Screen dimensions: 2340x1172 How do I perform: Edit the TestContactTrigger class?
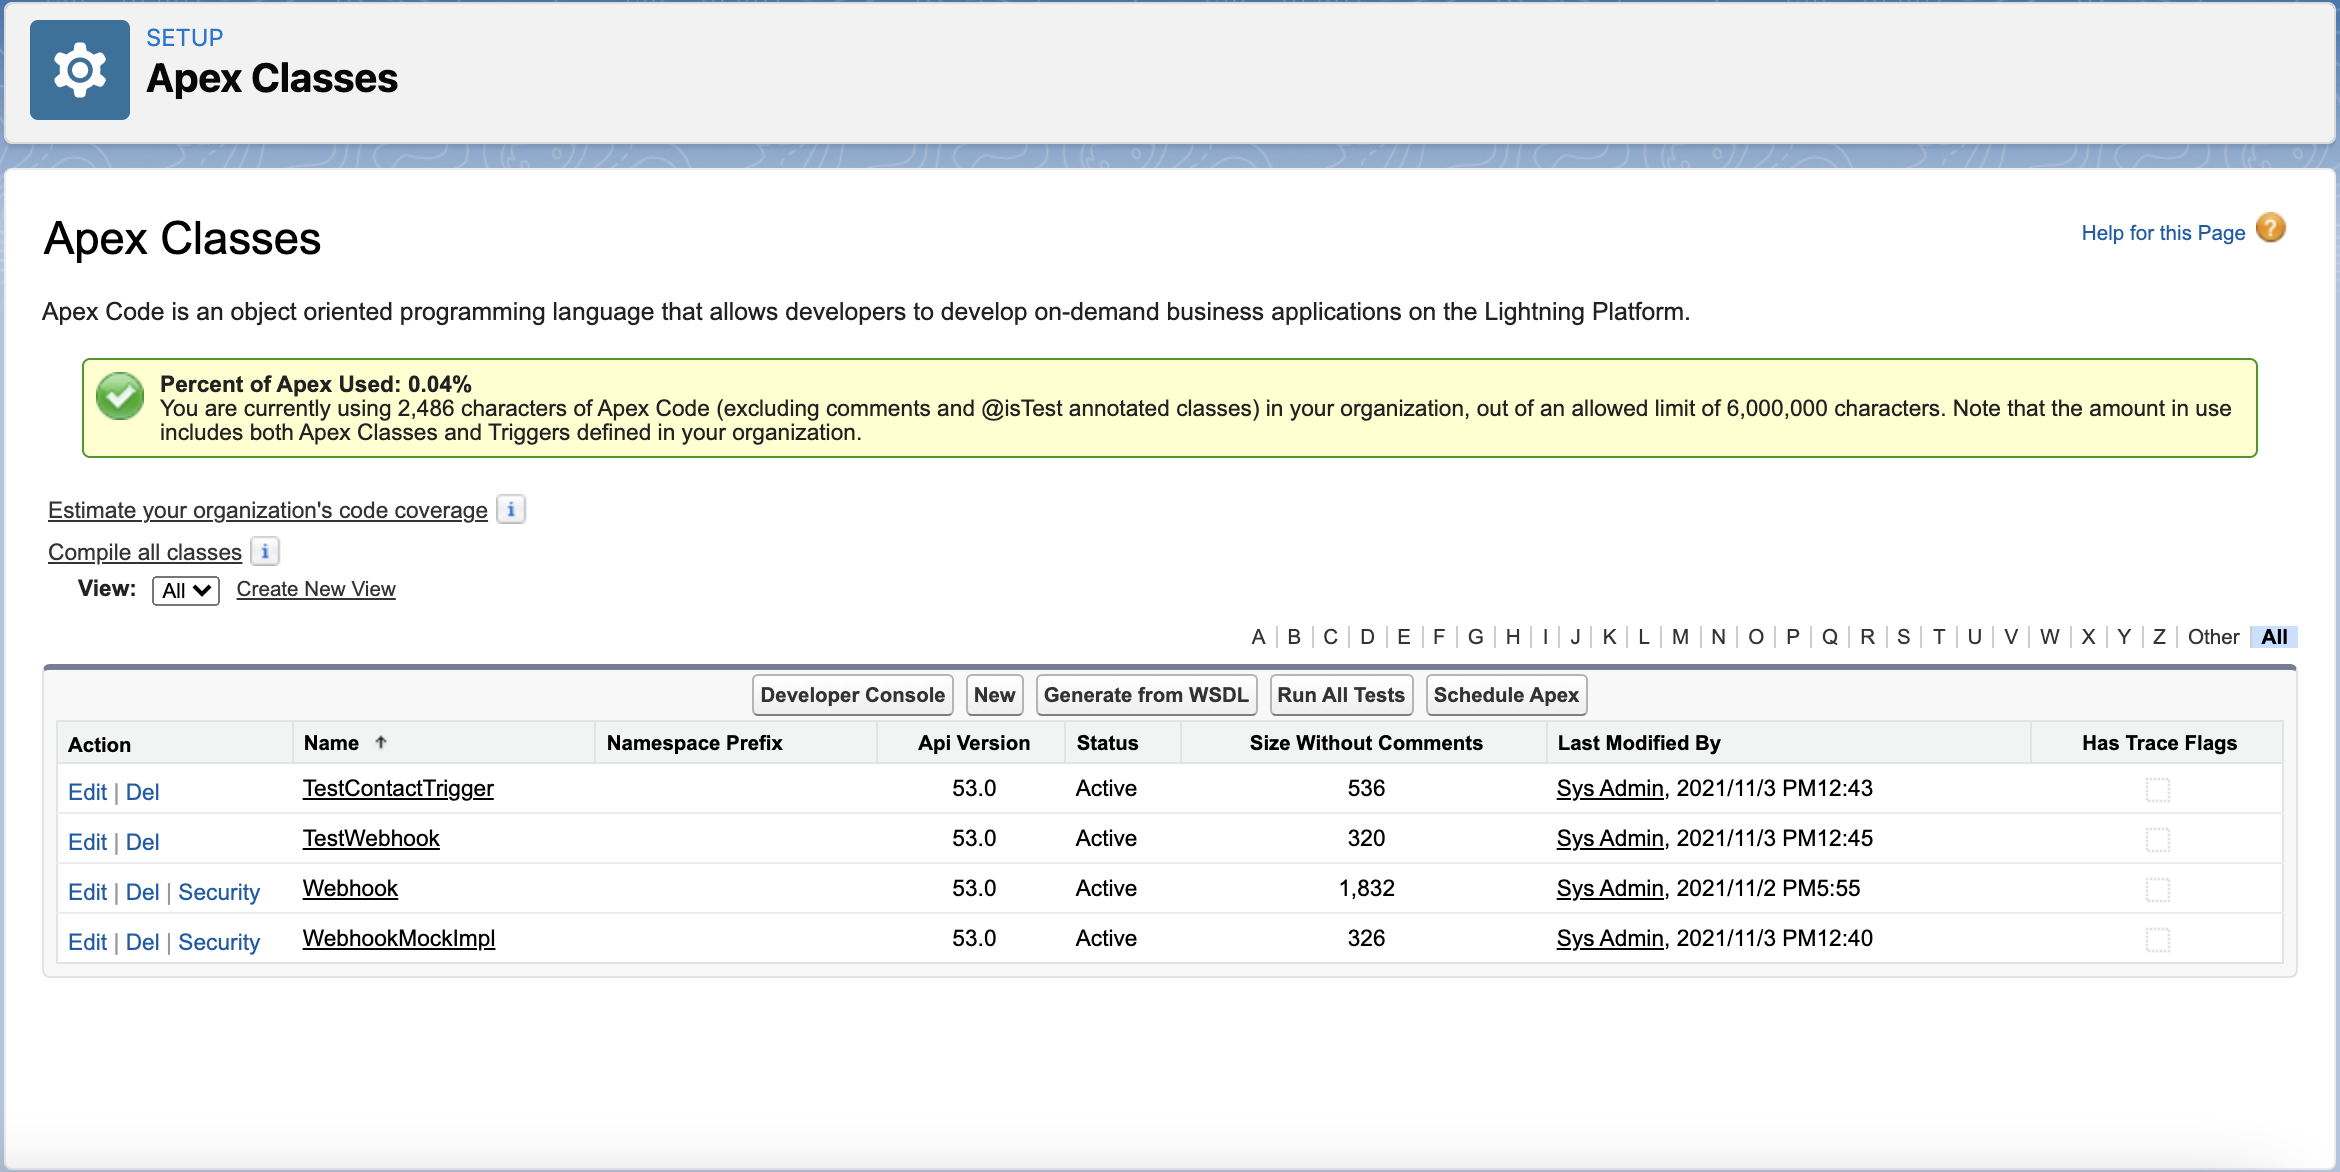coord(87,792)
